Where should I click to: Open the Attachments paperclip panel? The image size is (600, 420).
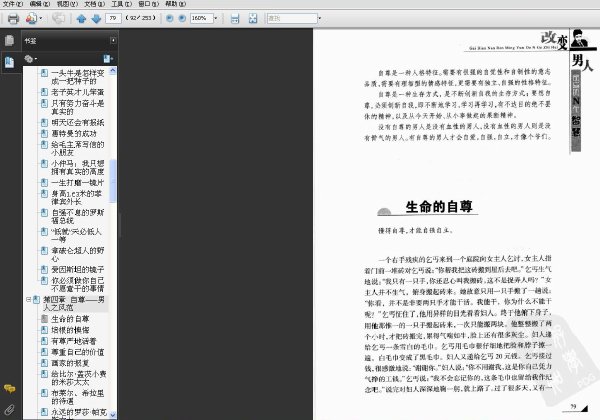9,410
